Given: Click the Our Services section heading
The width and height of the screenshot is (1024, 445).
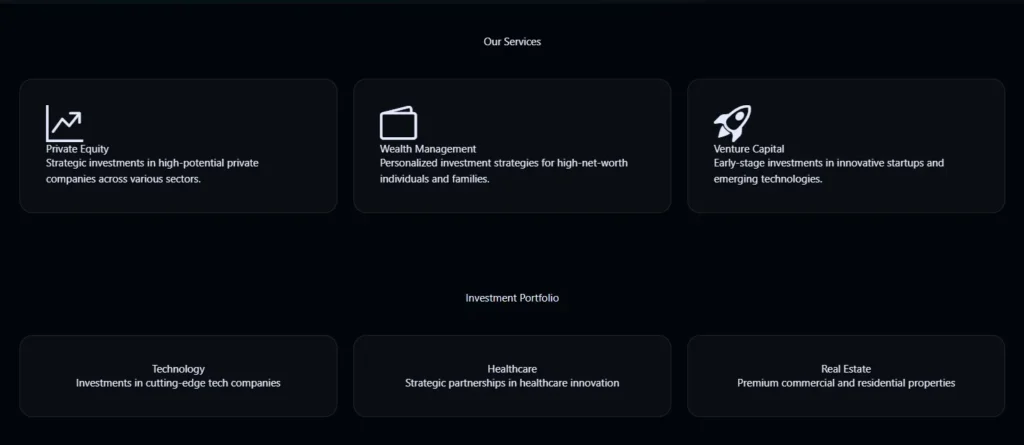Looking at the screenshot, I should point(512,42).
